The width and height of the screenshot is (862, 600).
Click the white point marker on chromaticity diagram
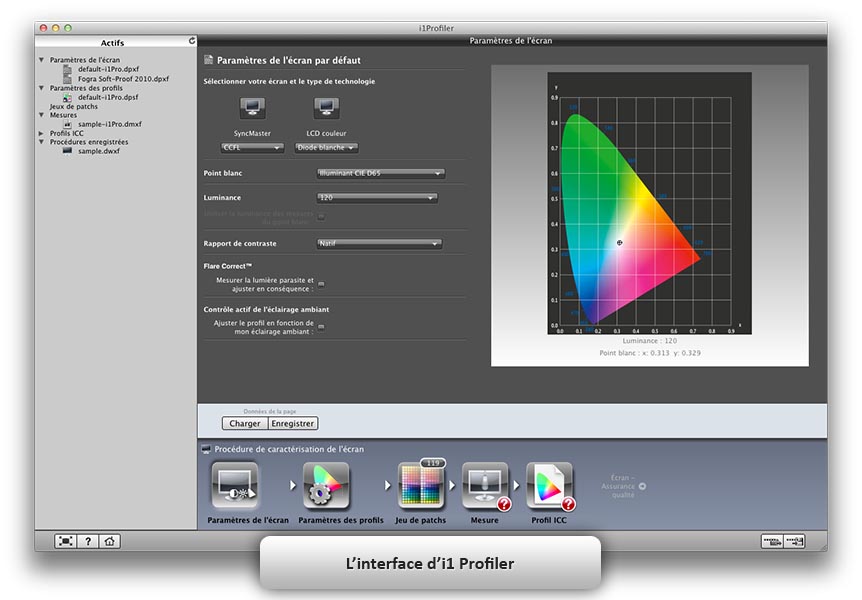(x=620, y=243)
